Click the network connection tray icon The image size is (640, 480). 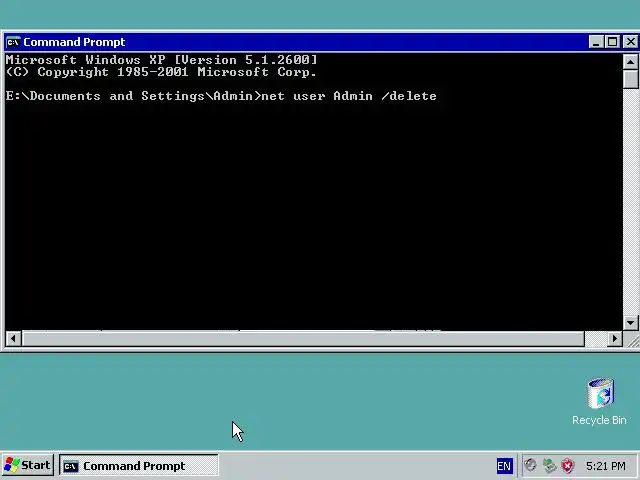(549, 465)
